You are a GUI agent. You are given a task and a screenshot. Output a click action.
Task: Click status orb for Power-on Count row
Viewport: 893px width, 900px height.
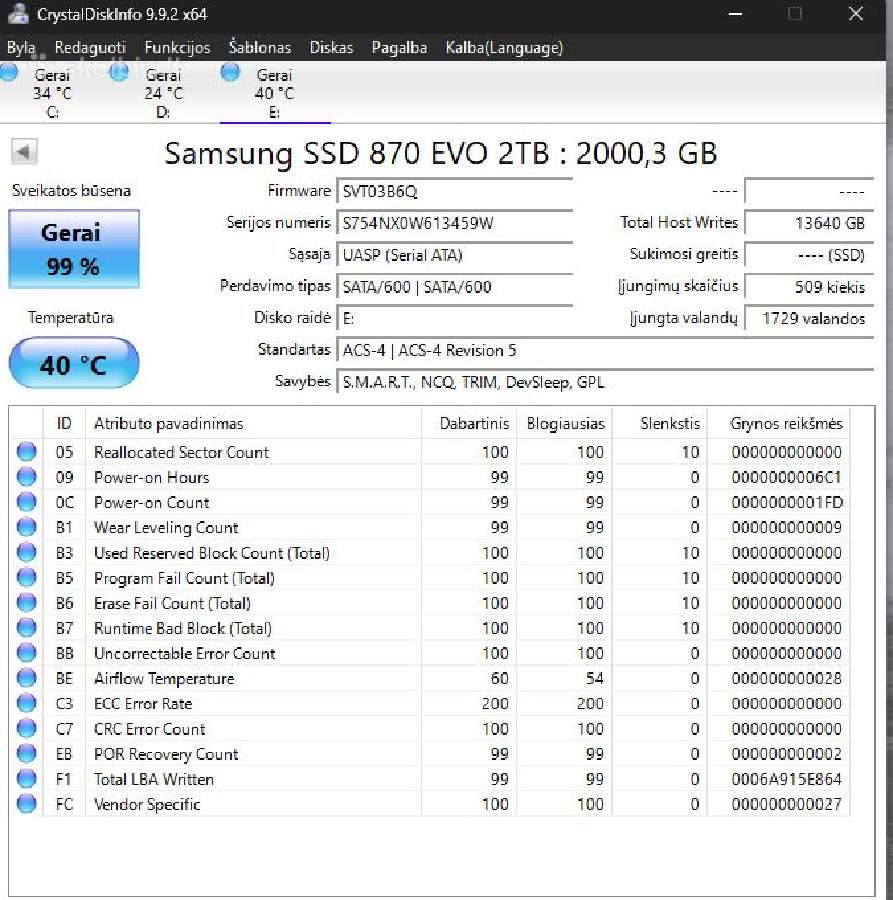coord(26,502)
